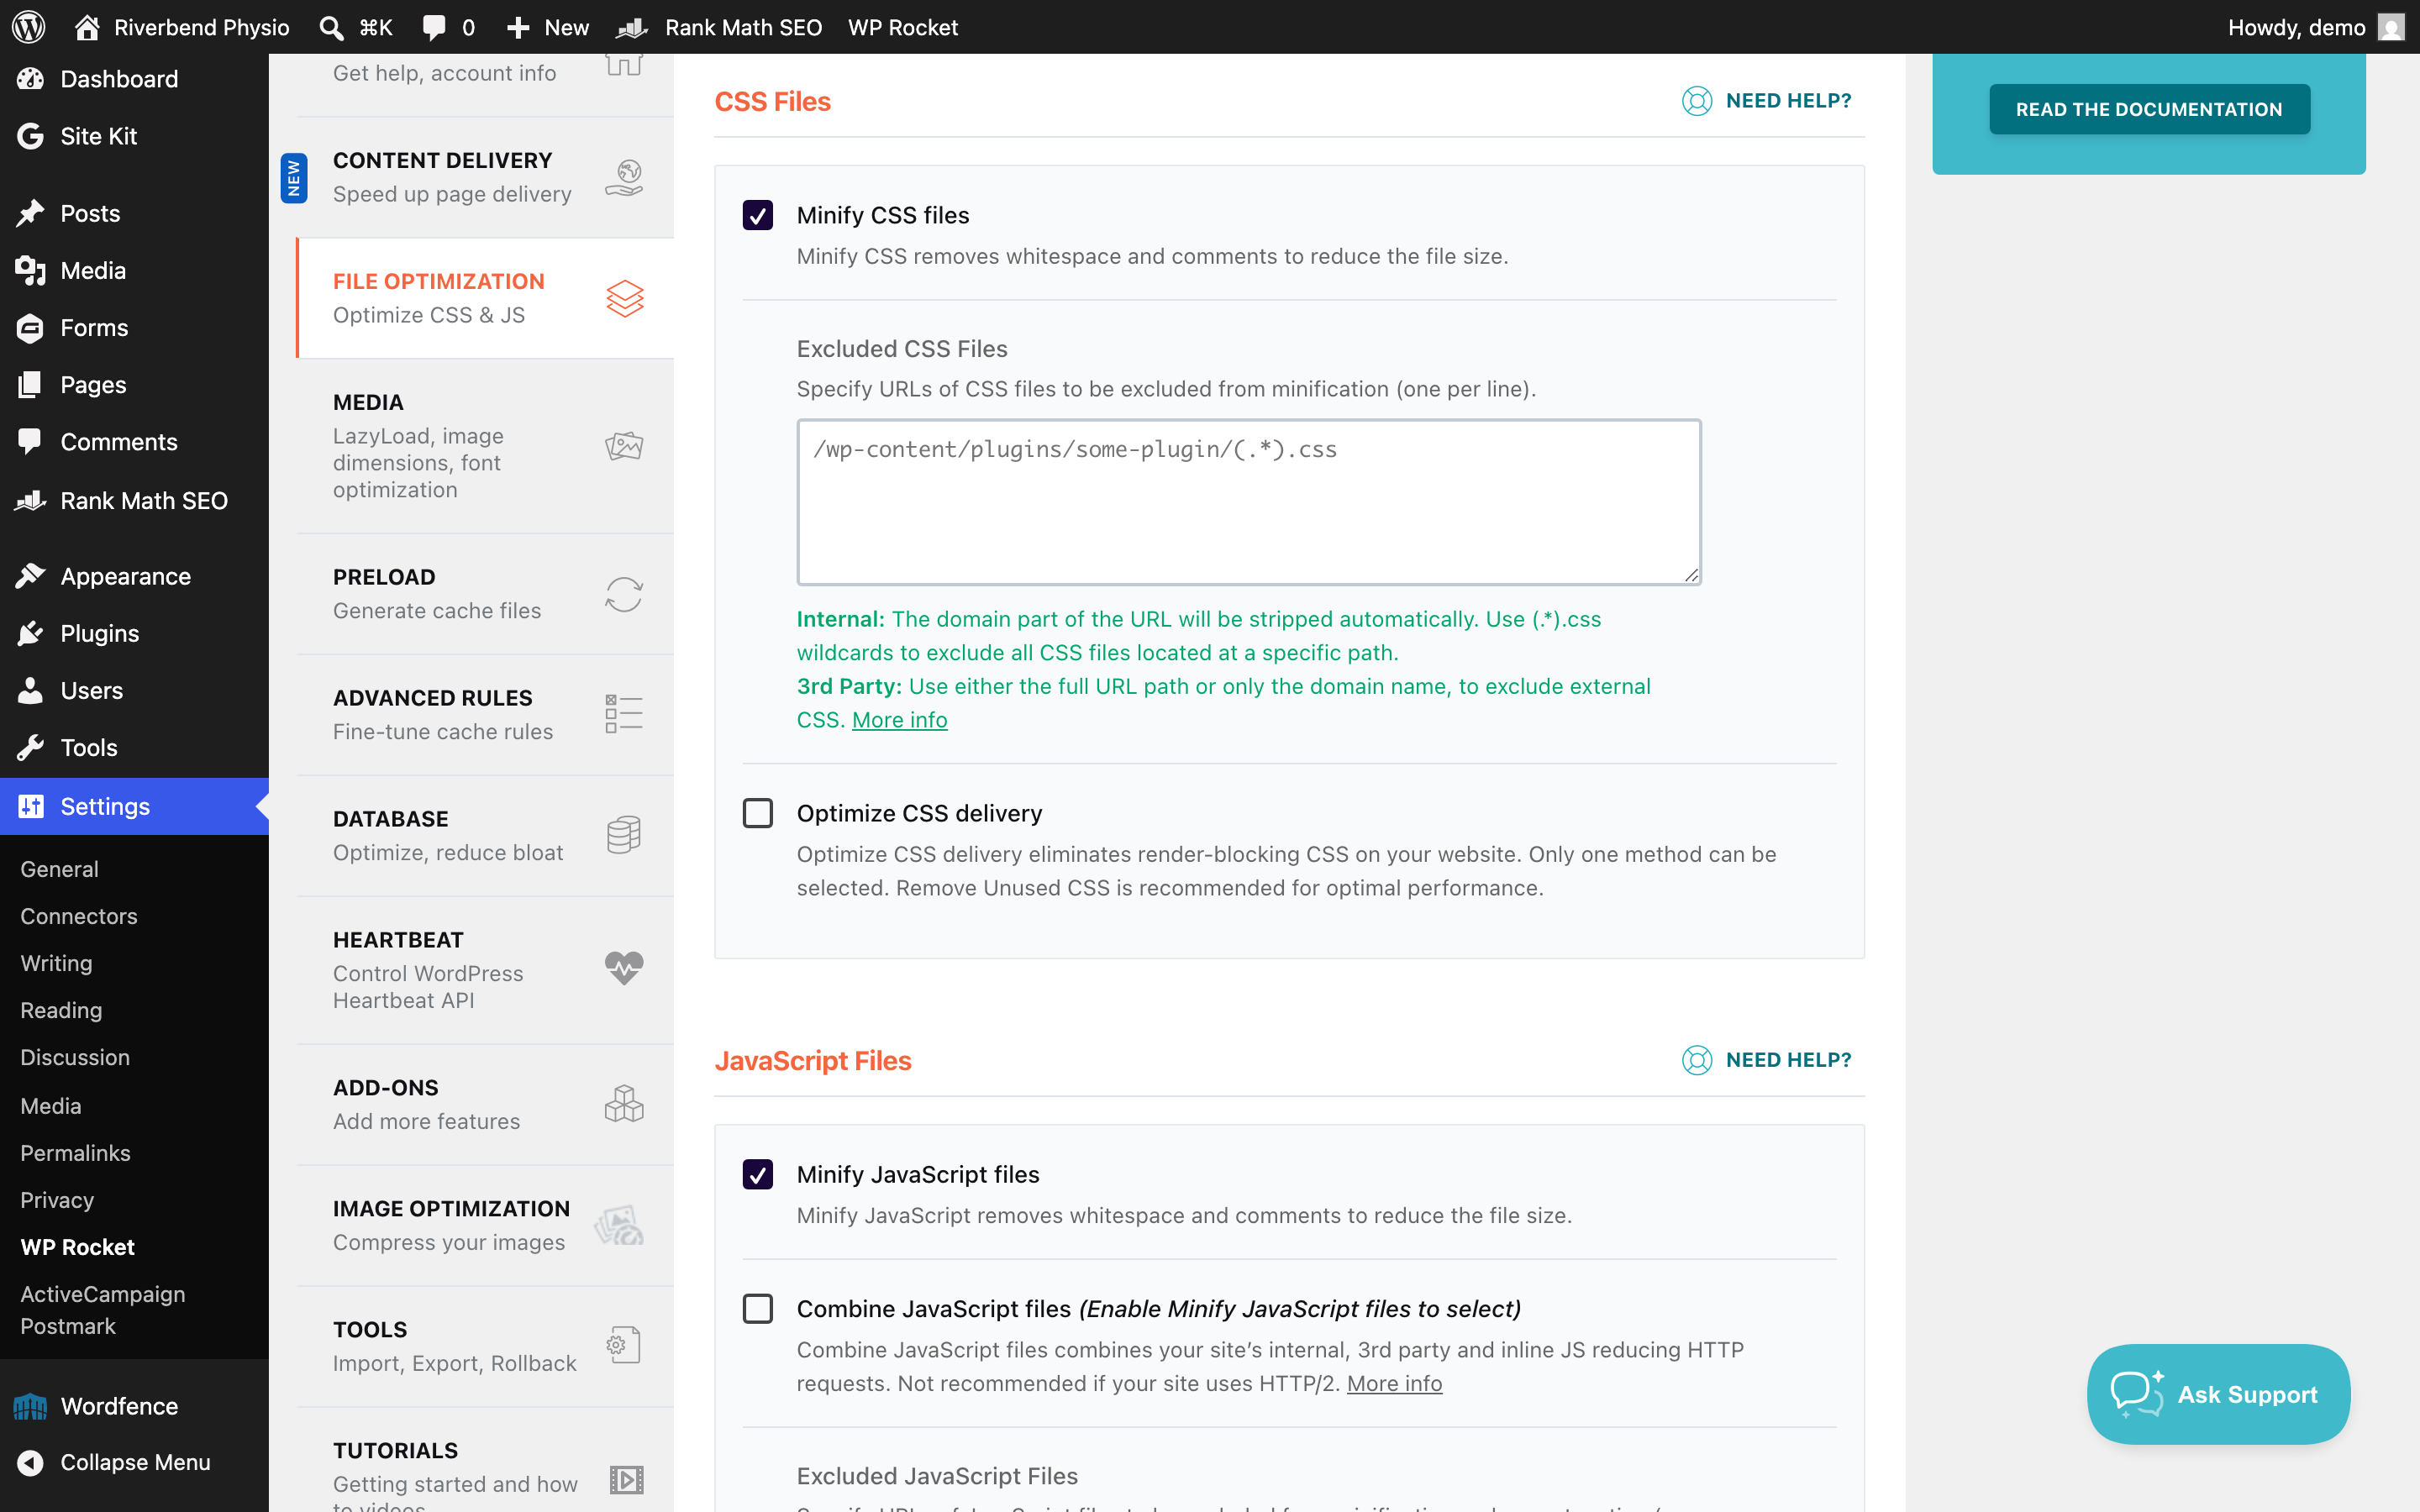Enable Optimize CSS delivery checkbox
2420x1512 pixels.
758,813
